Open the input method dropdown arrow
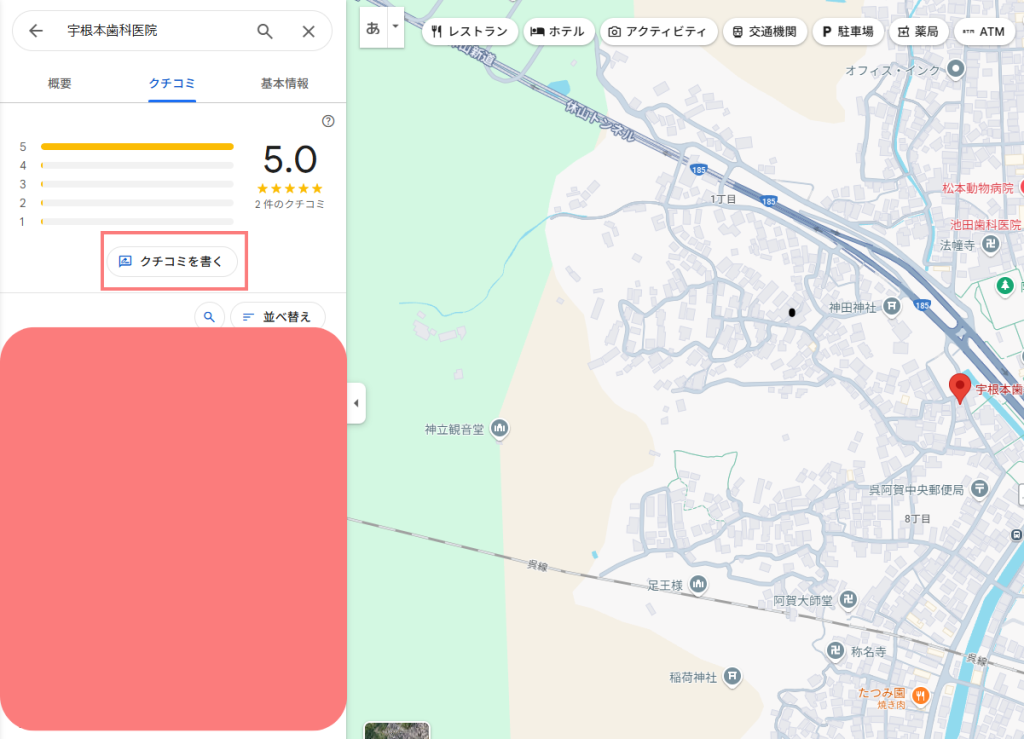This screenshot has width=1024, height=739. coord(395,27)
